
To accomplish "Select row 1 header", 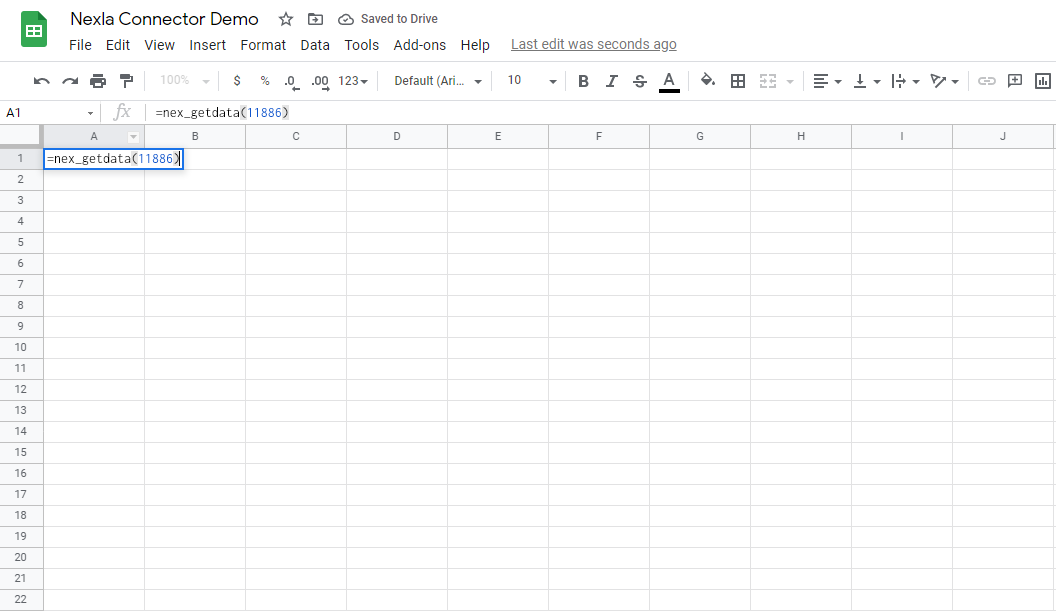I will pyautogui.click(x=21, y=158).
